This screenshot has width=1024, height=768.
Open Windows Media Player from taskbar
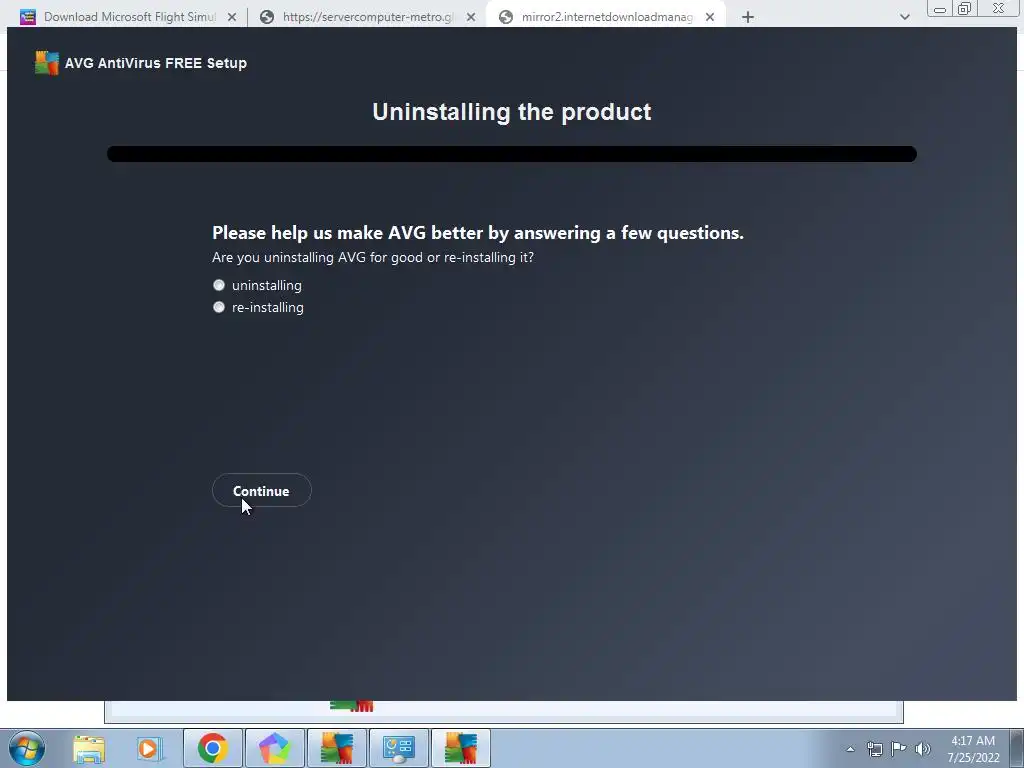(x=150, y=748)
